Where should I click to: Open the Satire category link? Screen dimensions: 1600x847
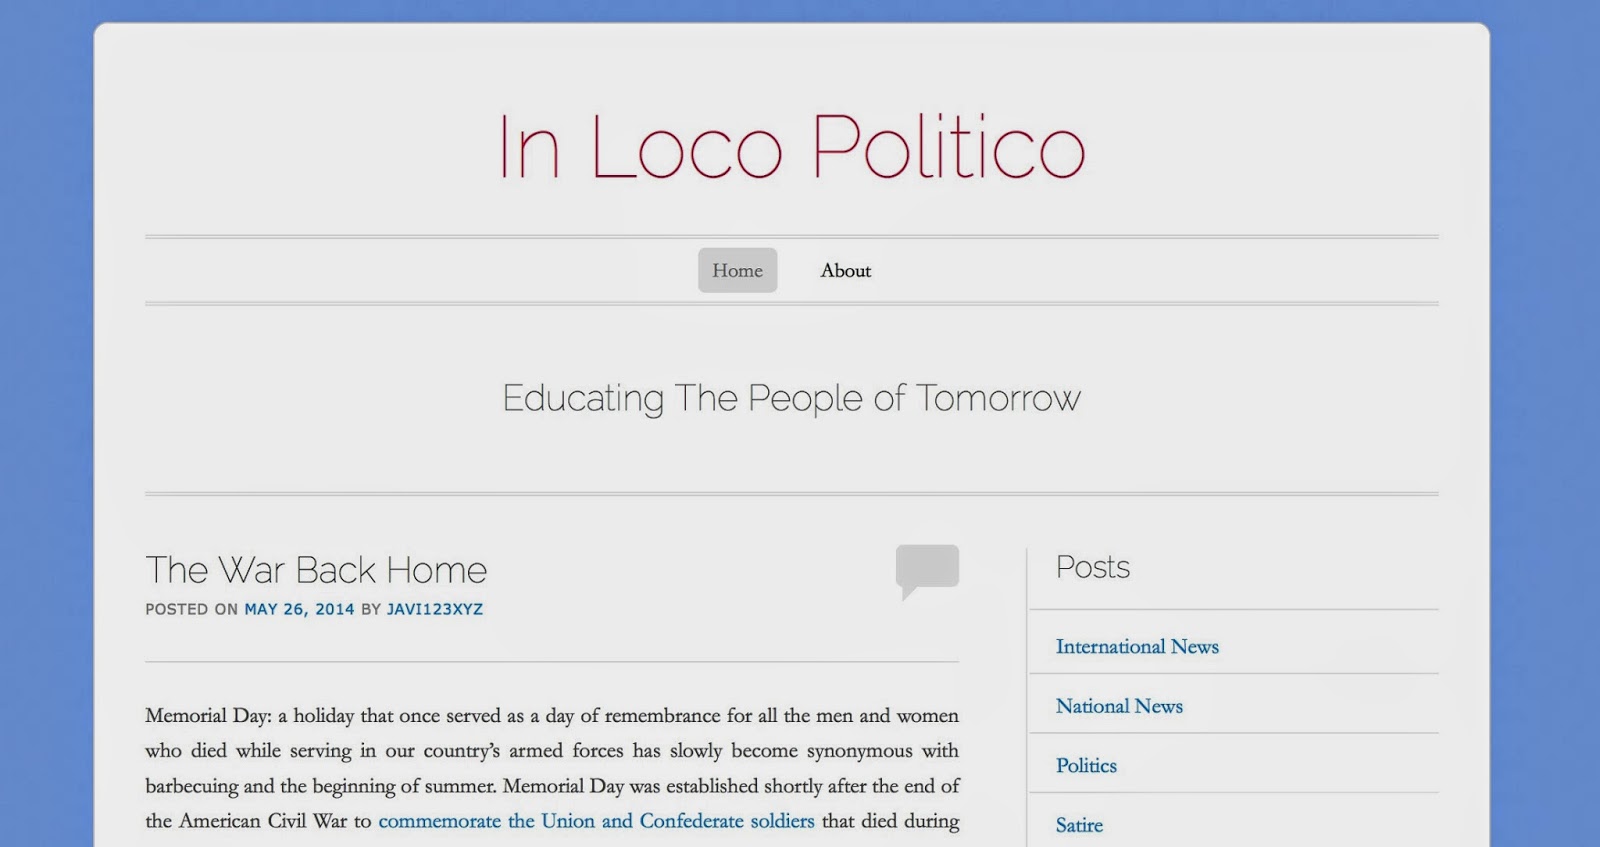tap(1079, 825)
